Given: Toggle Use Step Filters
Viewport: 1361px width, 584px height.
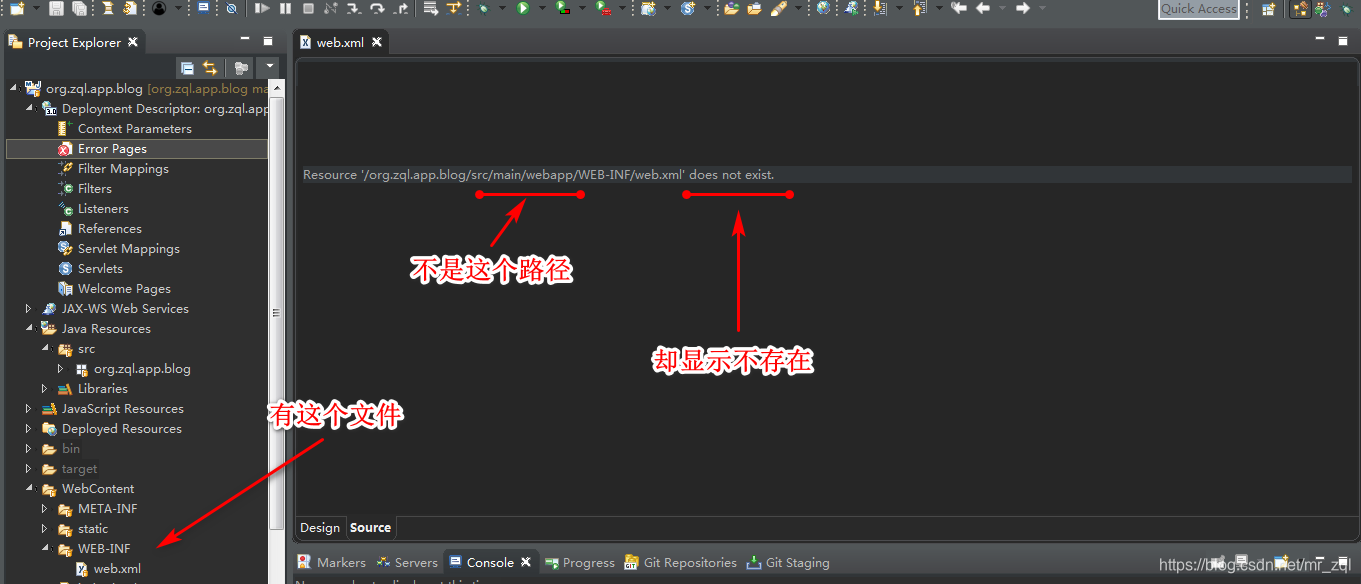Looking at the screenshot, I should click(454, 8).
